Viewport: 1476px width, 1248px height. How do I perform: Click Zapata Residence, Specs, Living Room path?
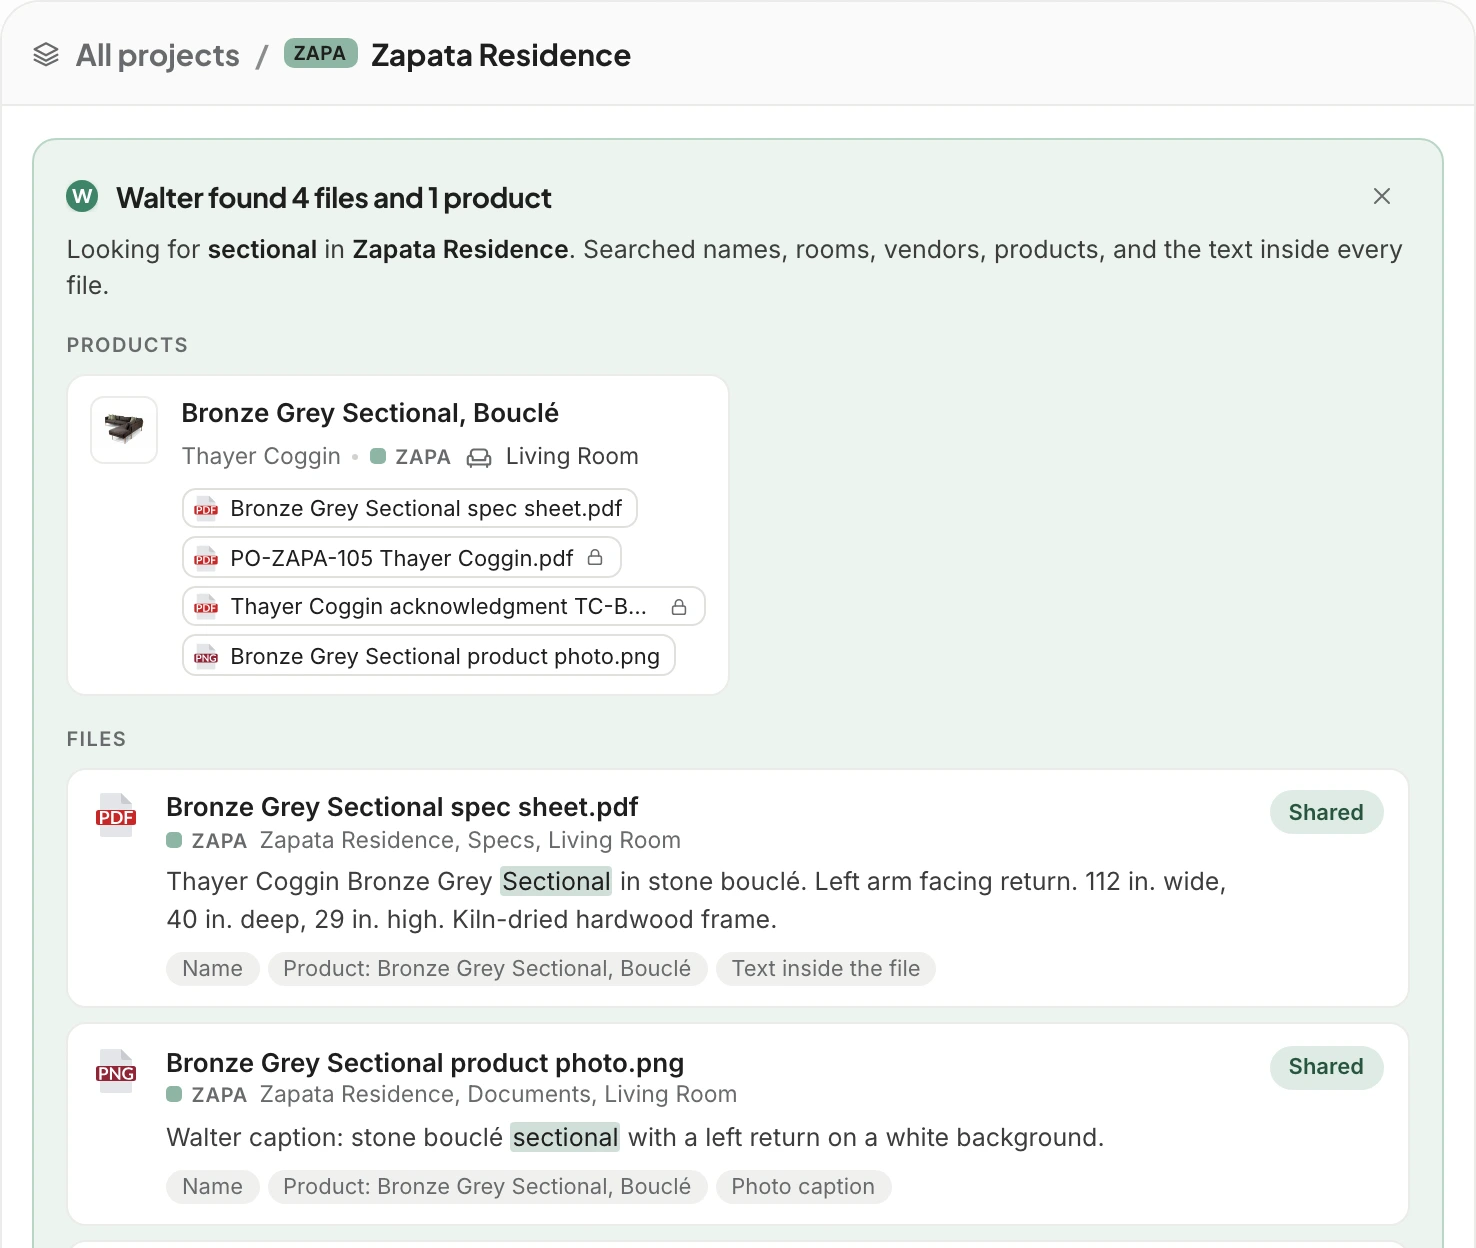(x=470, y=840)
